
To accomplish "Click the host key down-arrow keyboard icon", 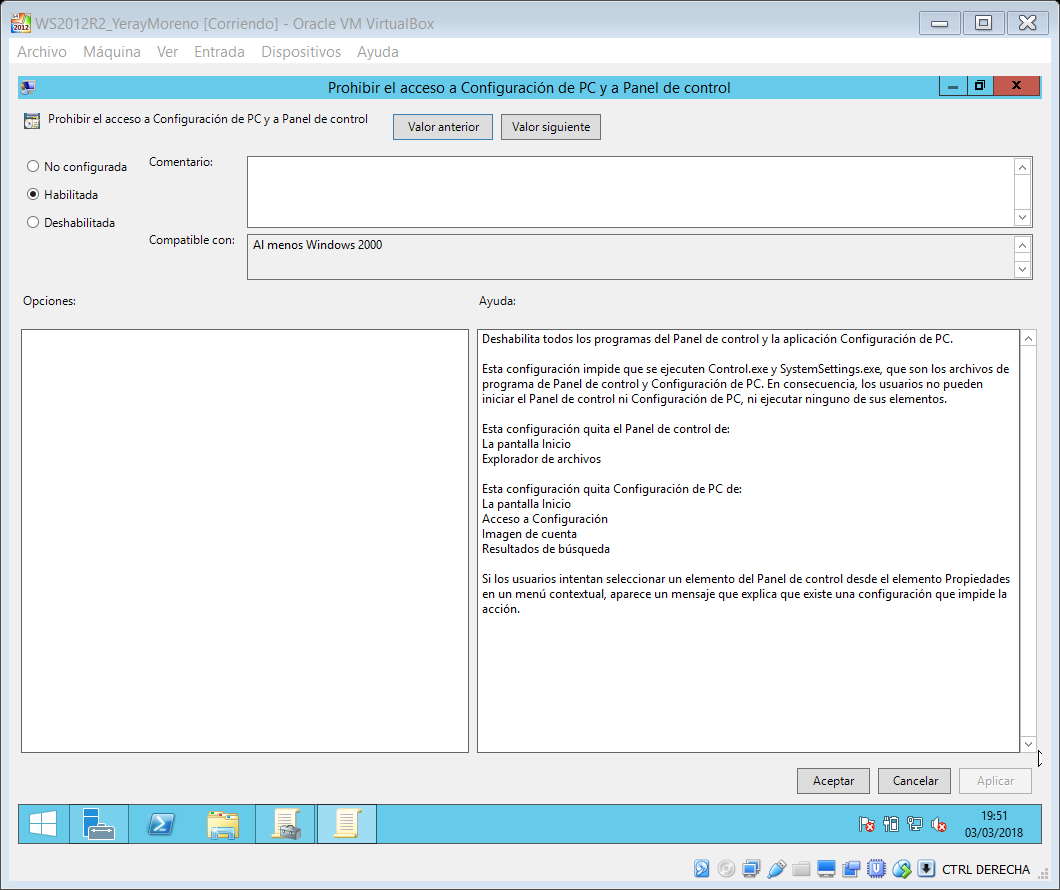I will coord(926,869).
